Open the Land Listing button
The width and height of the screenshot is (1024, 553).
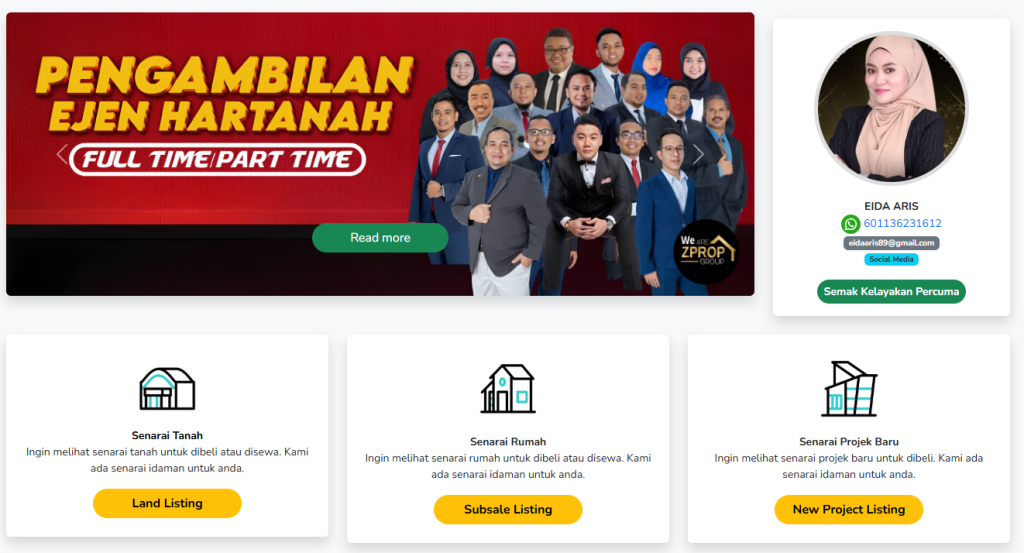[167, 503]
